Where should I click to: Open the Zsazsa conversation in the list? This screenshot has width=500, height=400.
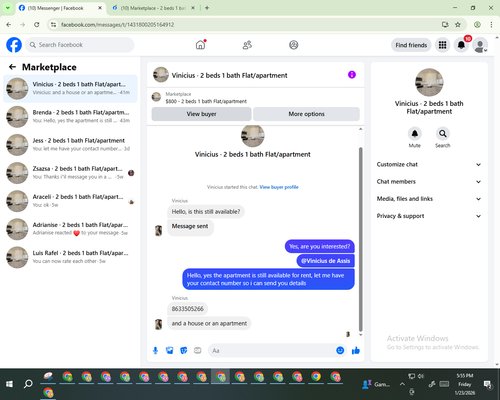(70, 173)
